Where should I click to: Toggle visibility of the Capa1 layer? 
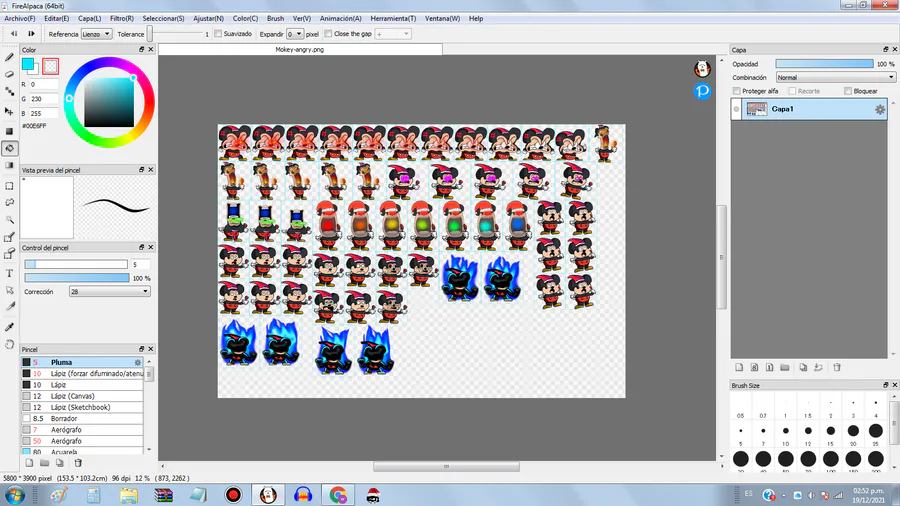736,109
